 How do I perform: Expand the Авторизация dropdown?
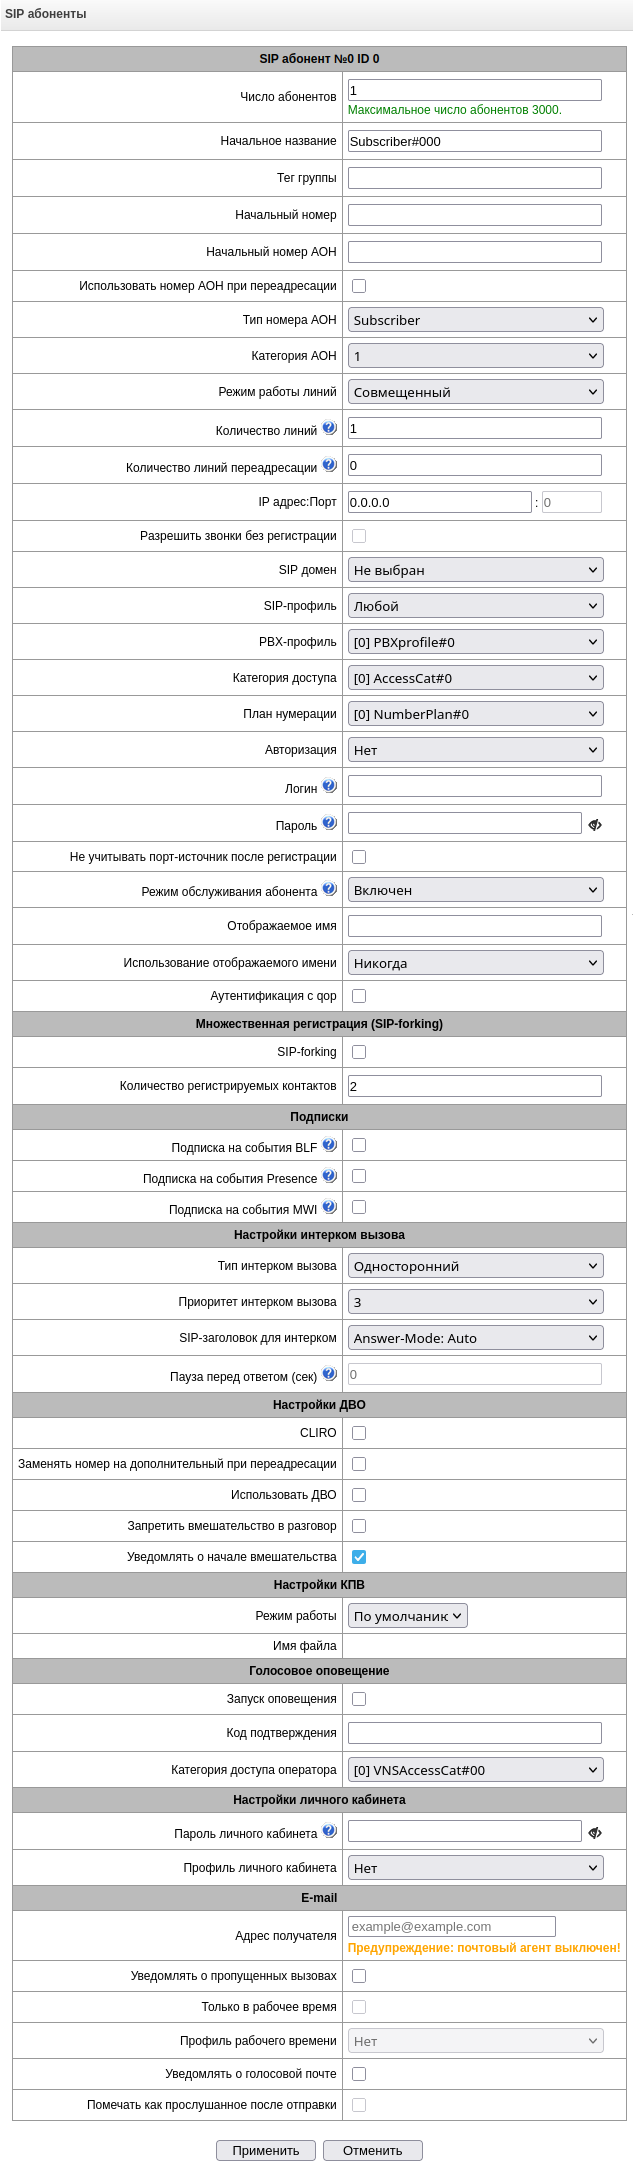point(475,749)
